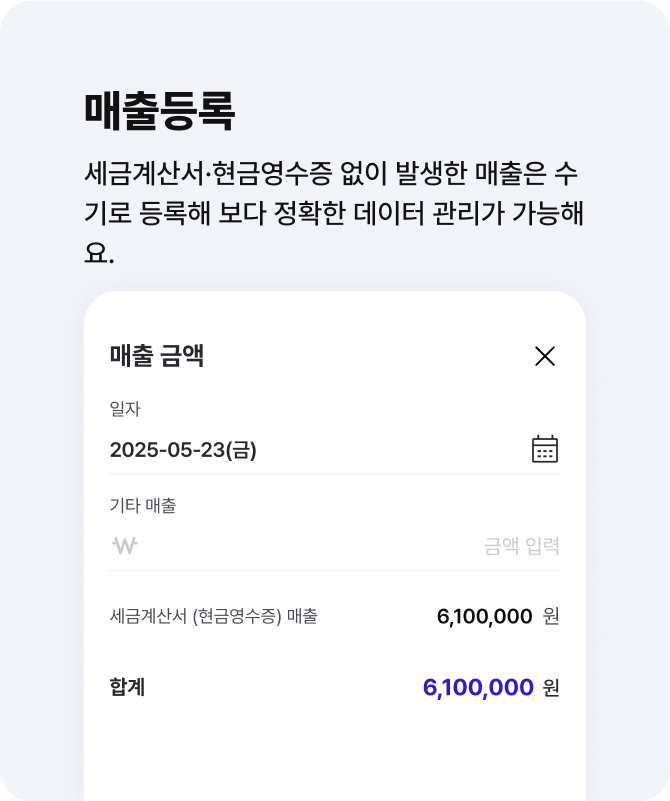The width and height of the screenshot is (670, 801).
Task: Click the 매출등록 page heading
Action: click(x=160, y=111)
